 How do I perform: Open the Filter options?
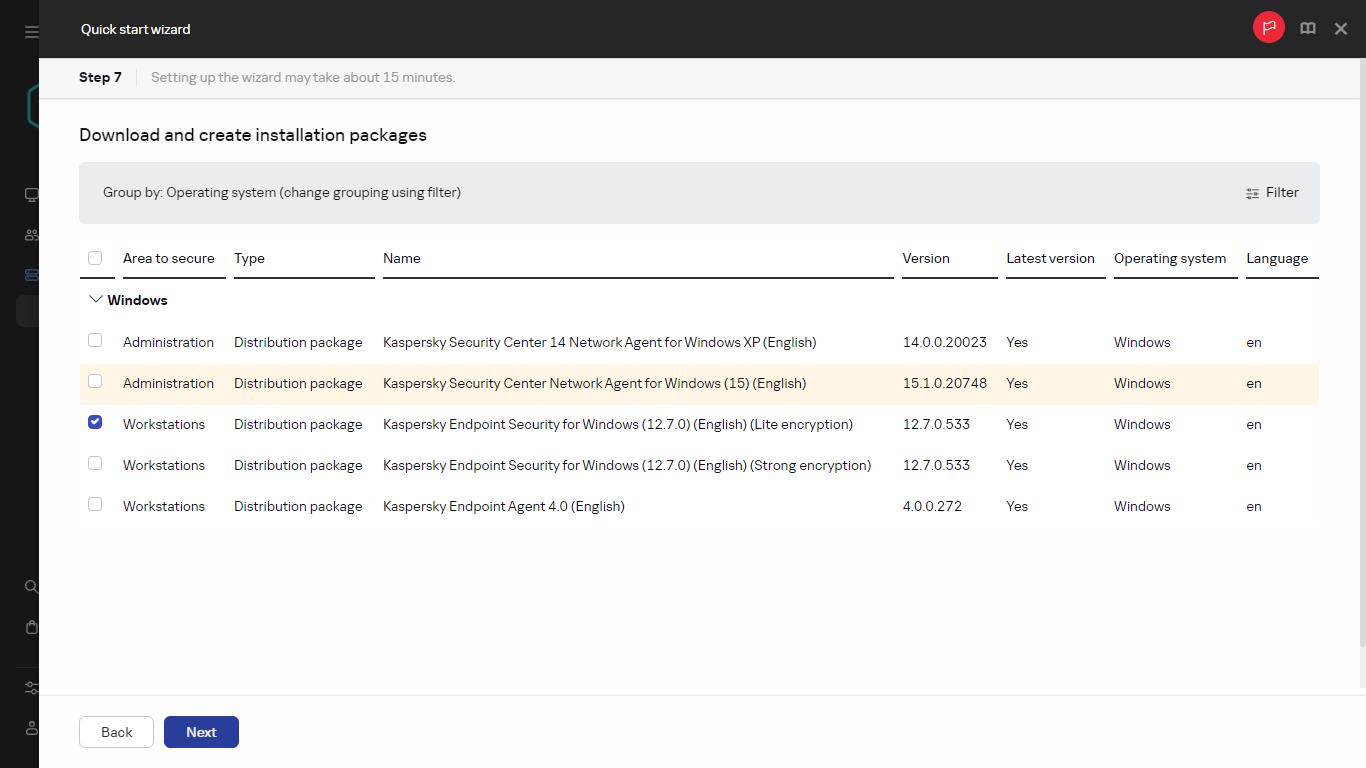pyautogui.click(x=1271, y=192)
